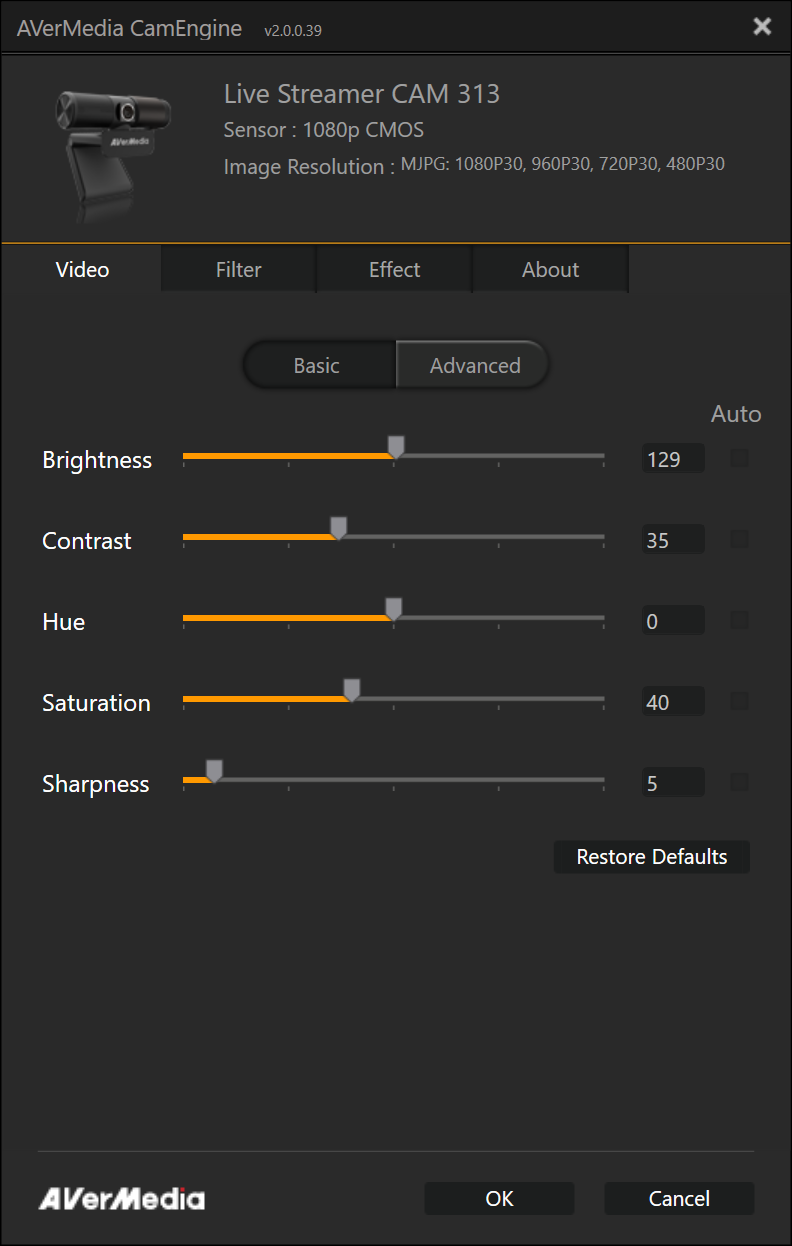Click the Cancel button

tap(679, 1198)
